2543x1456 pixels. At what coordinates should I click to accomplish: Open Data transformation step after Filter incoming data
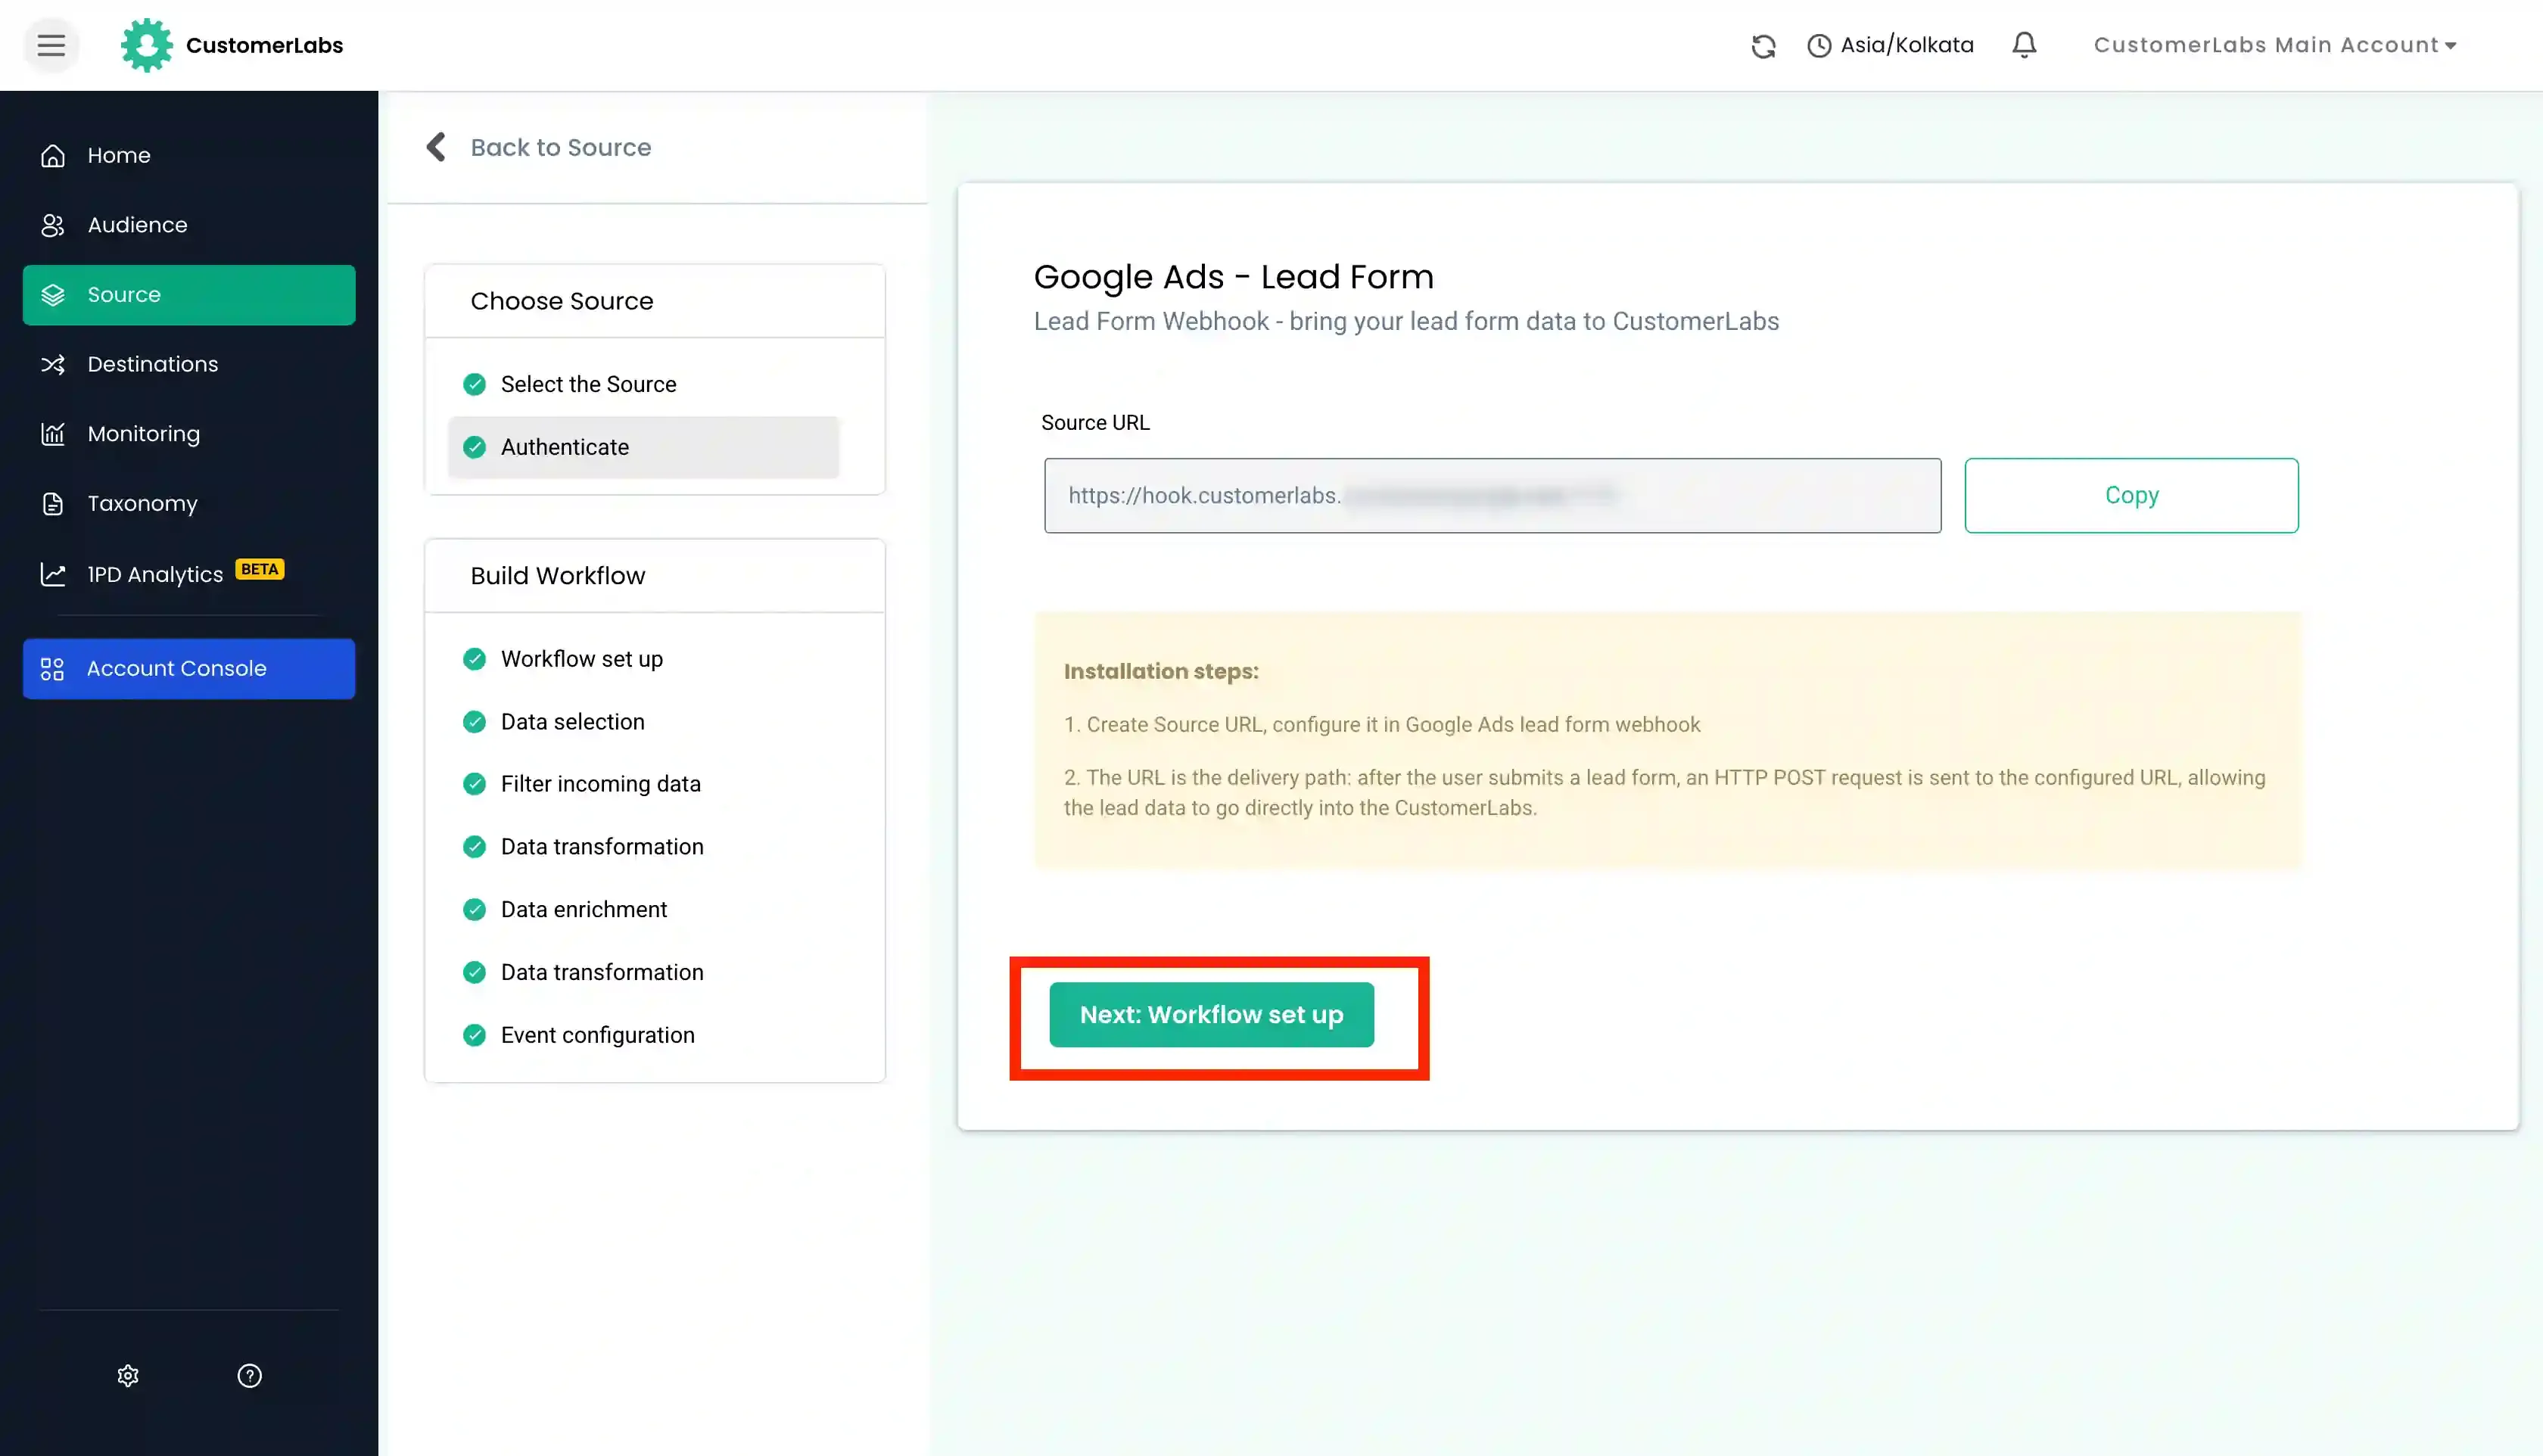tap(644, 847)
